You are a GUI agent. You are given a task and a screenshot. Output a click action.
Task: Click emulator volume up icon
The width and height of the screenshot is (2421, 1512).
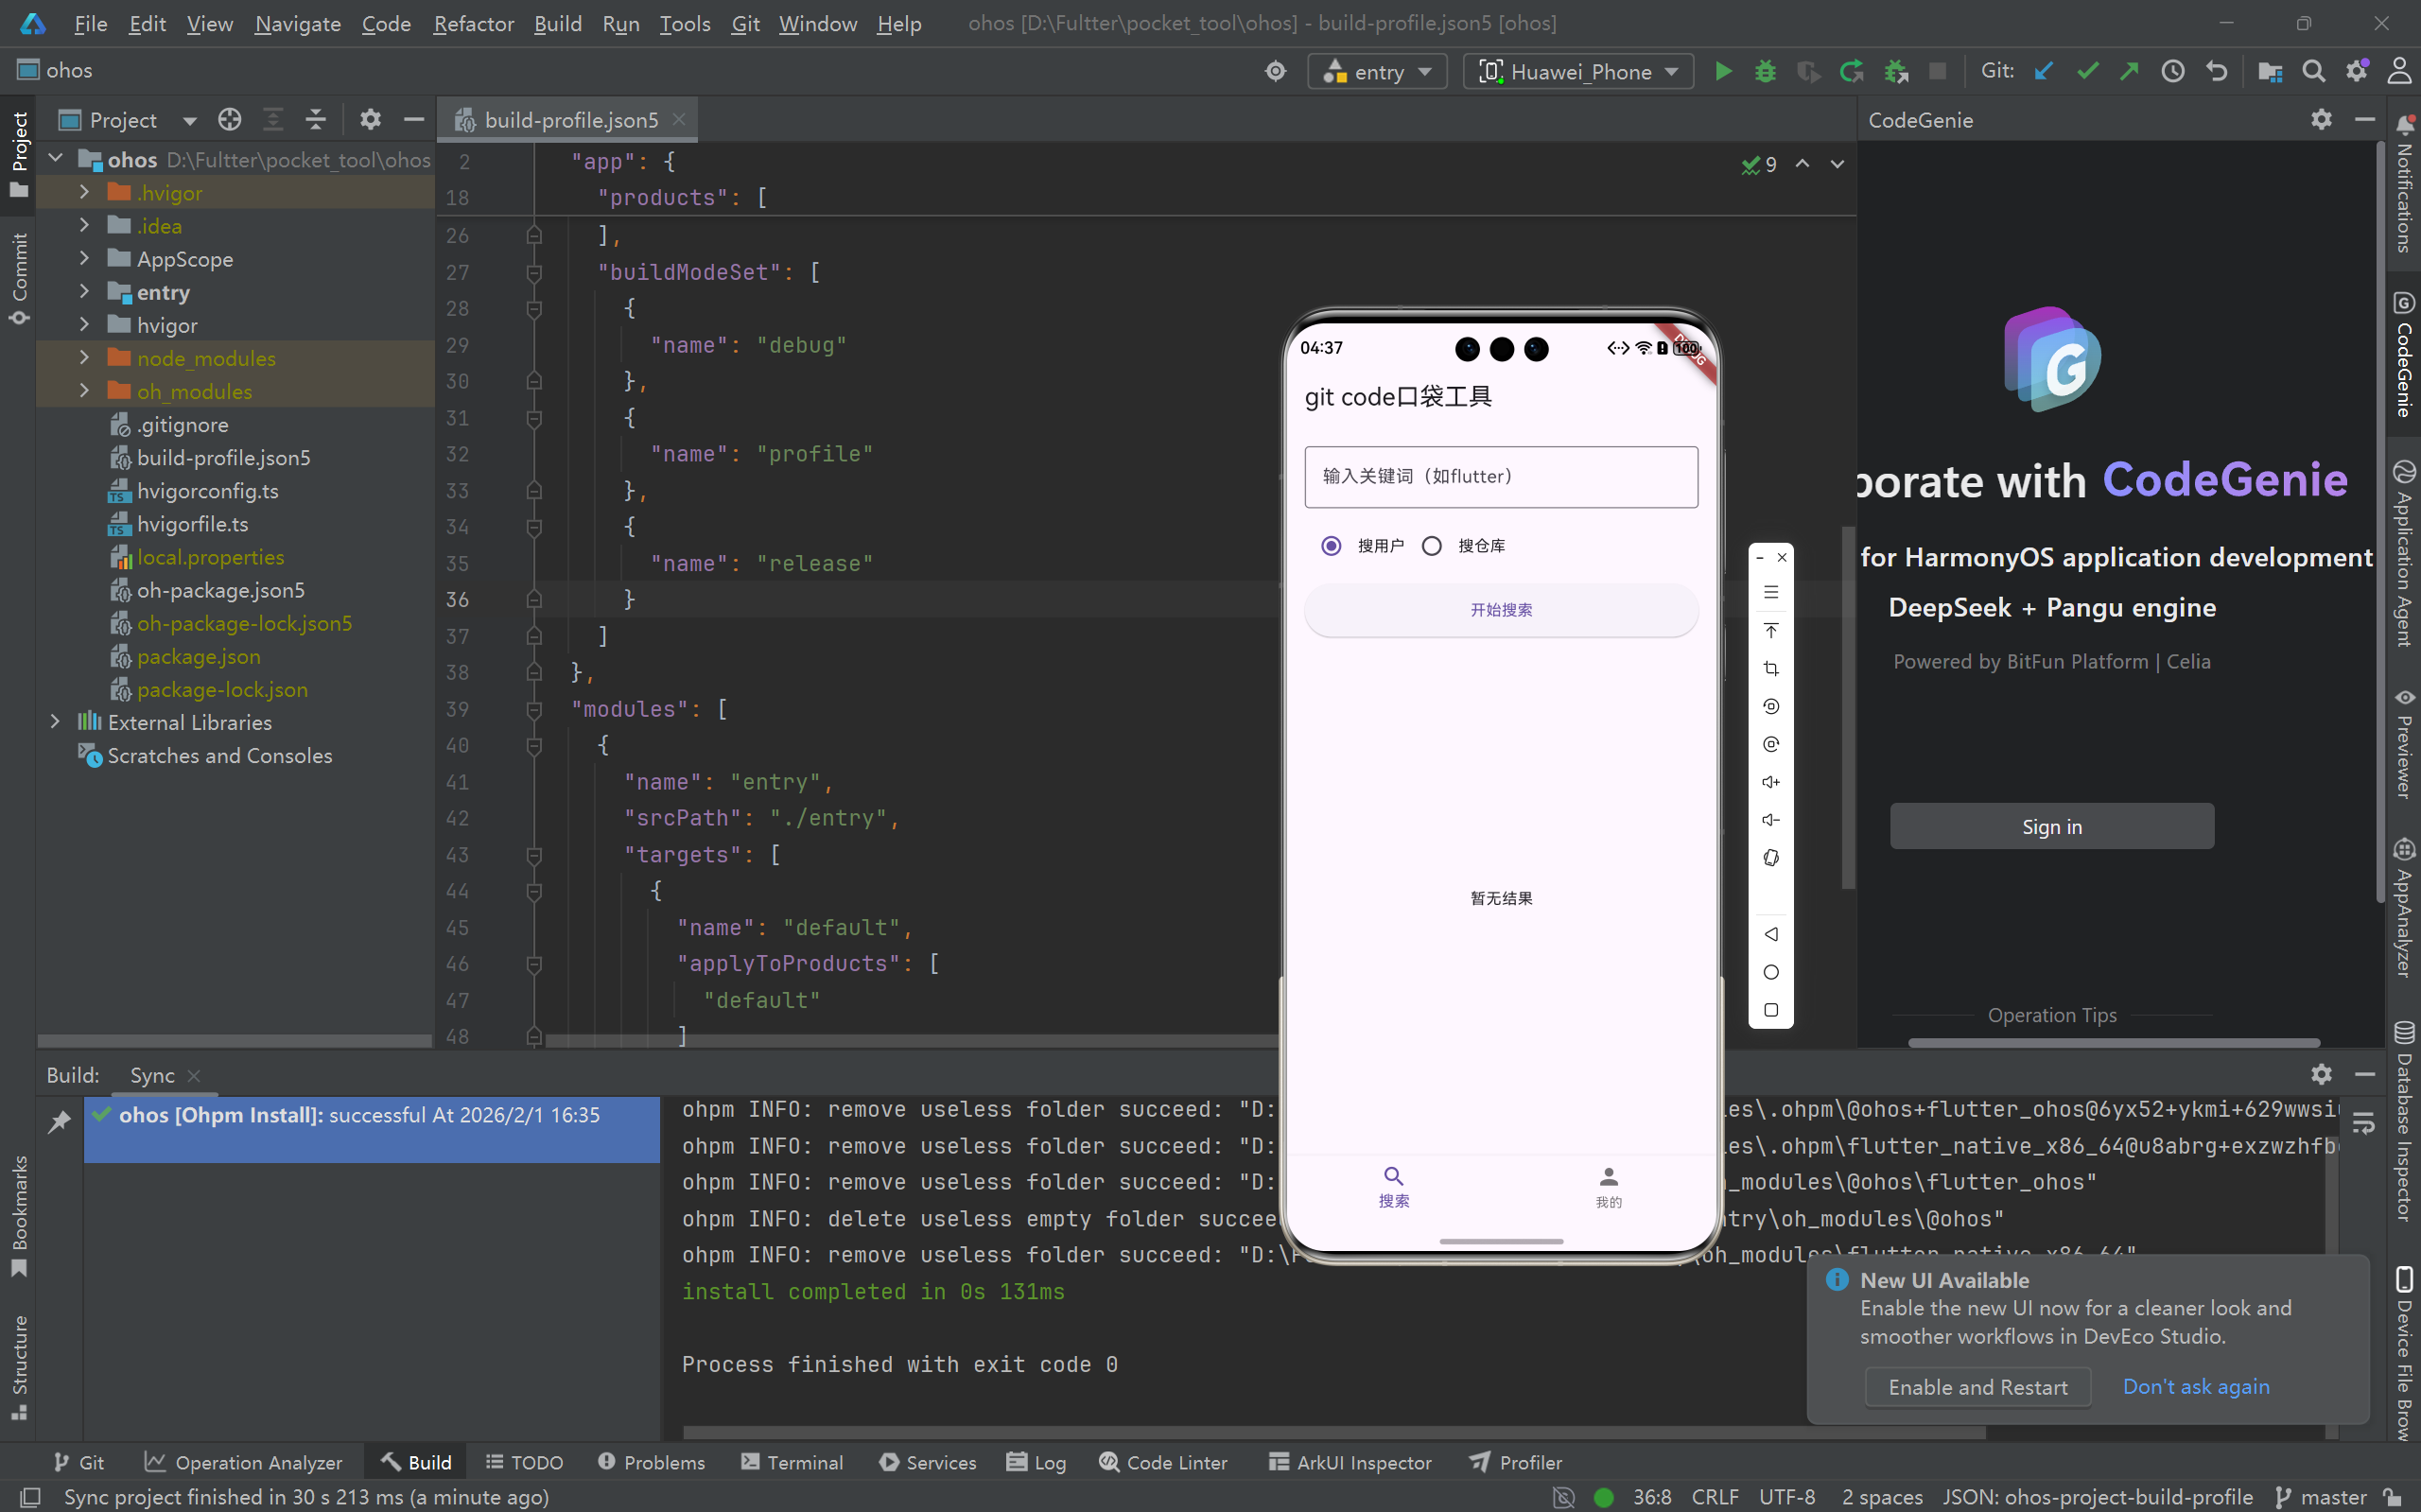pyautogui.click(x=1770, y=782)
